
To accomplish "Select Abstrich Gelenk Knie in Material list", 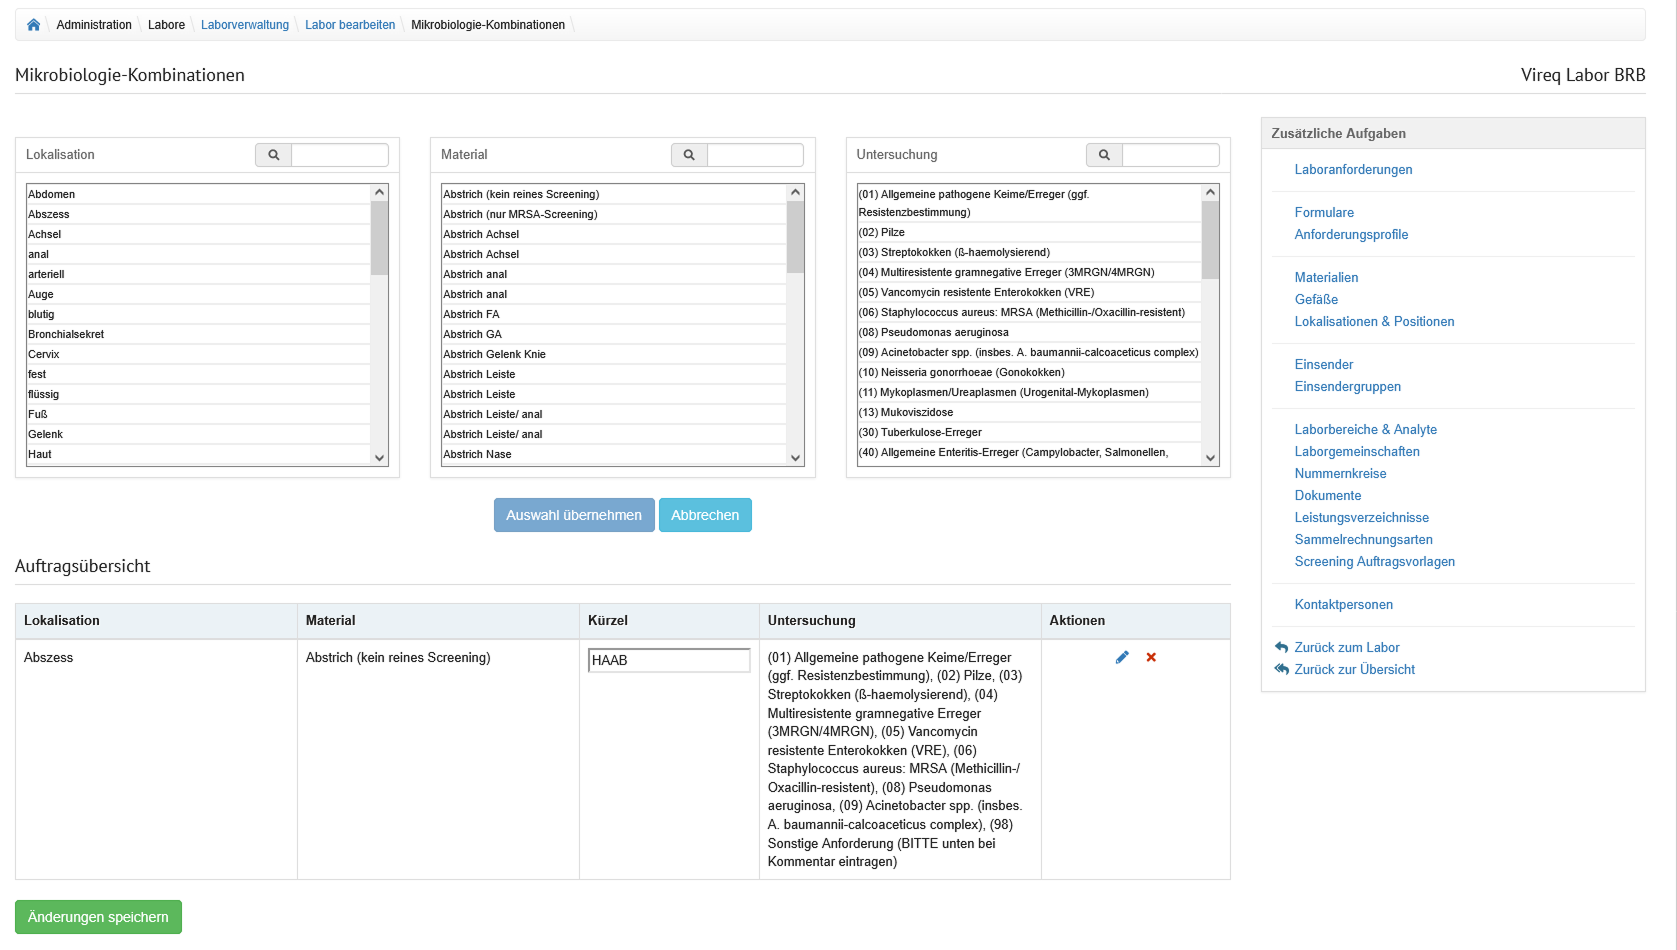I will point(494,354).
